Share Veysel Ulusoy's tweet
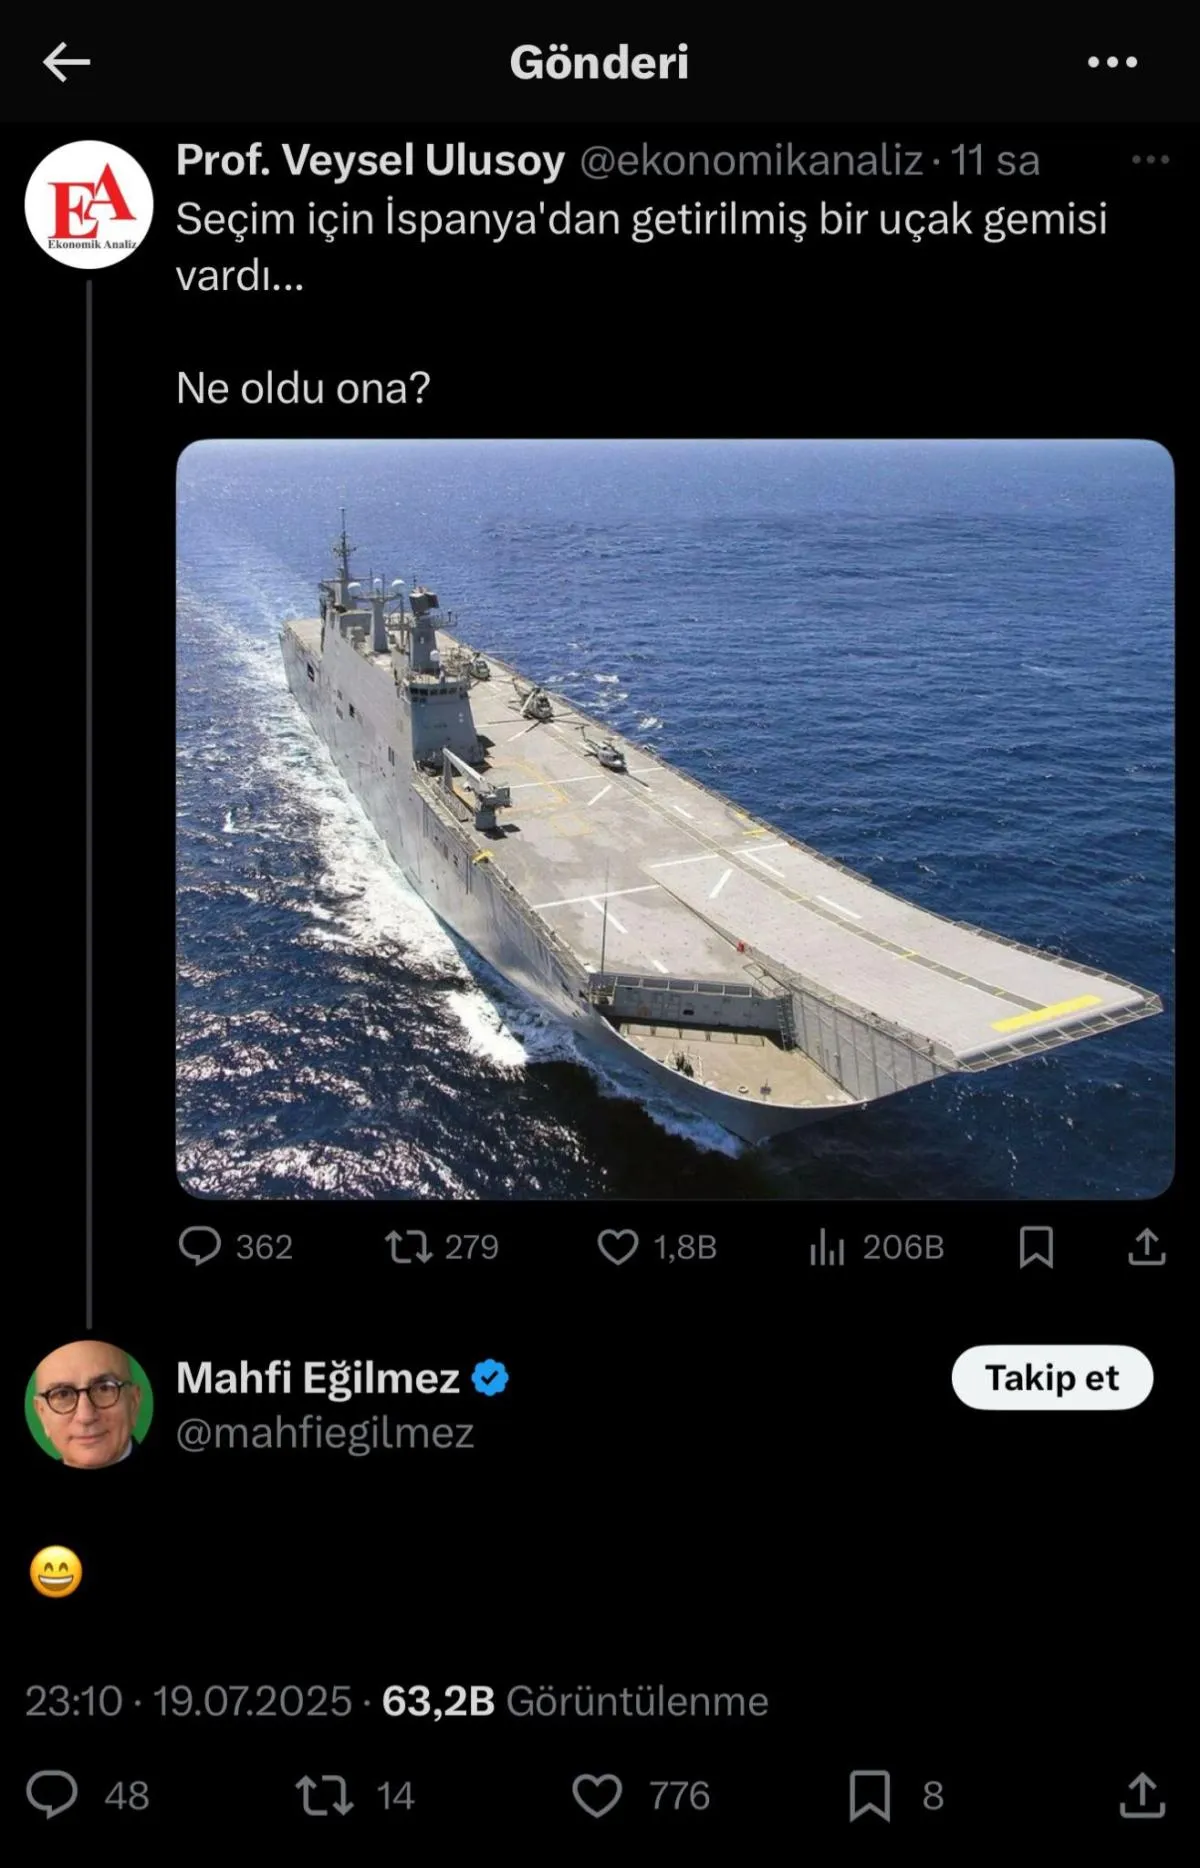The height and width of the screenshot is (1868, 1200). click(x=1146, y=1247)
